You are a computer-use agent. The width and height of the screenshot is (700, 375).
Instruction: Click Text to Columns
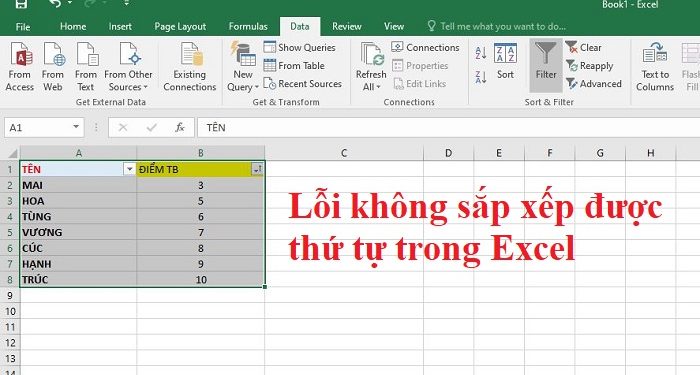(x=654, y=67)
